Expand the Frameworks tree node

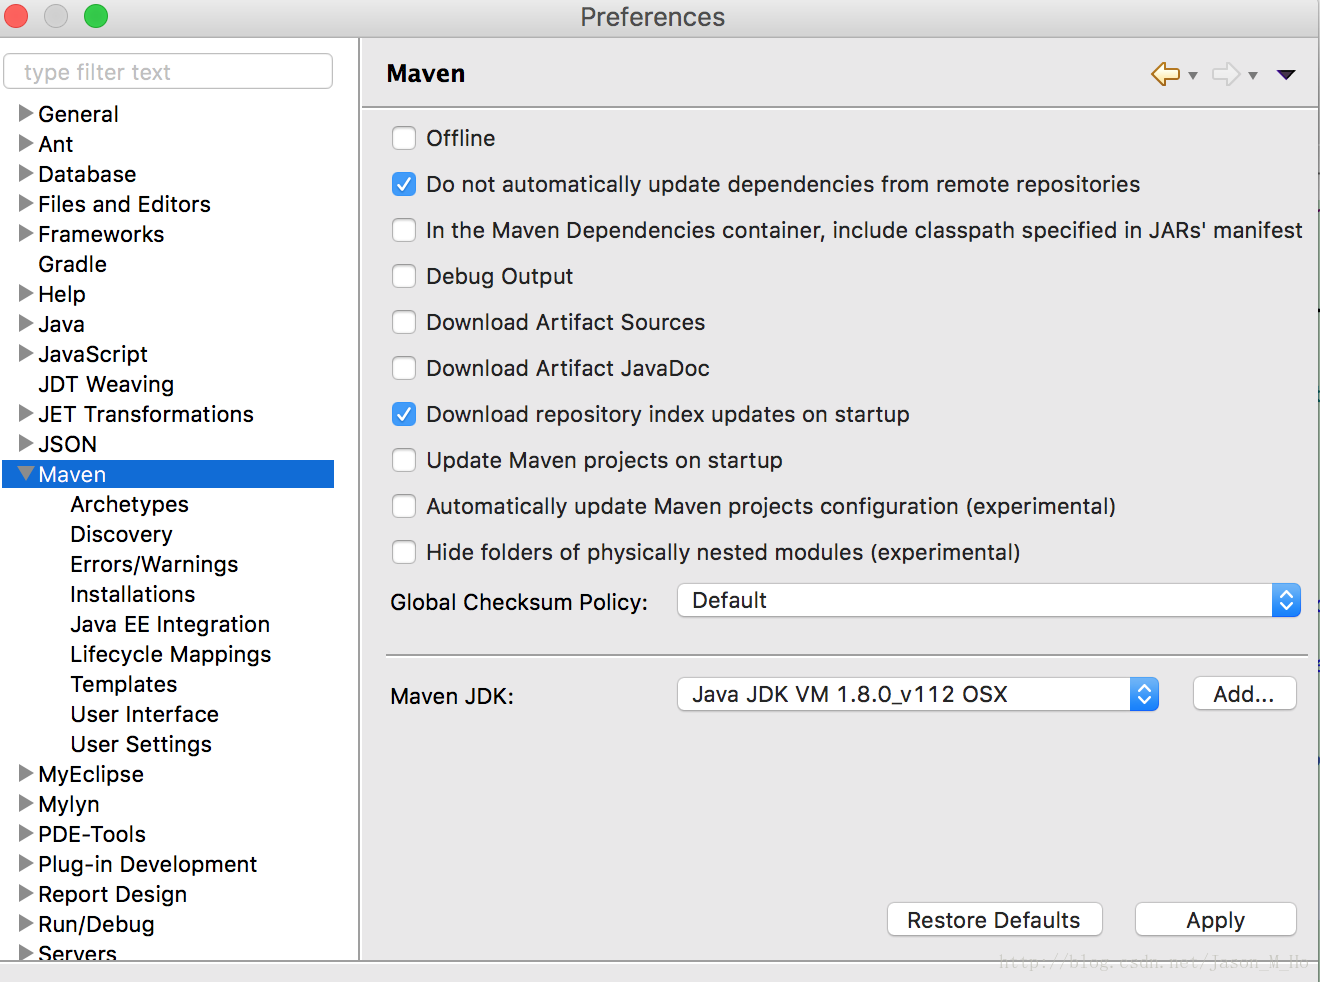click(x=26, y=233)
